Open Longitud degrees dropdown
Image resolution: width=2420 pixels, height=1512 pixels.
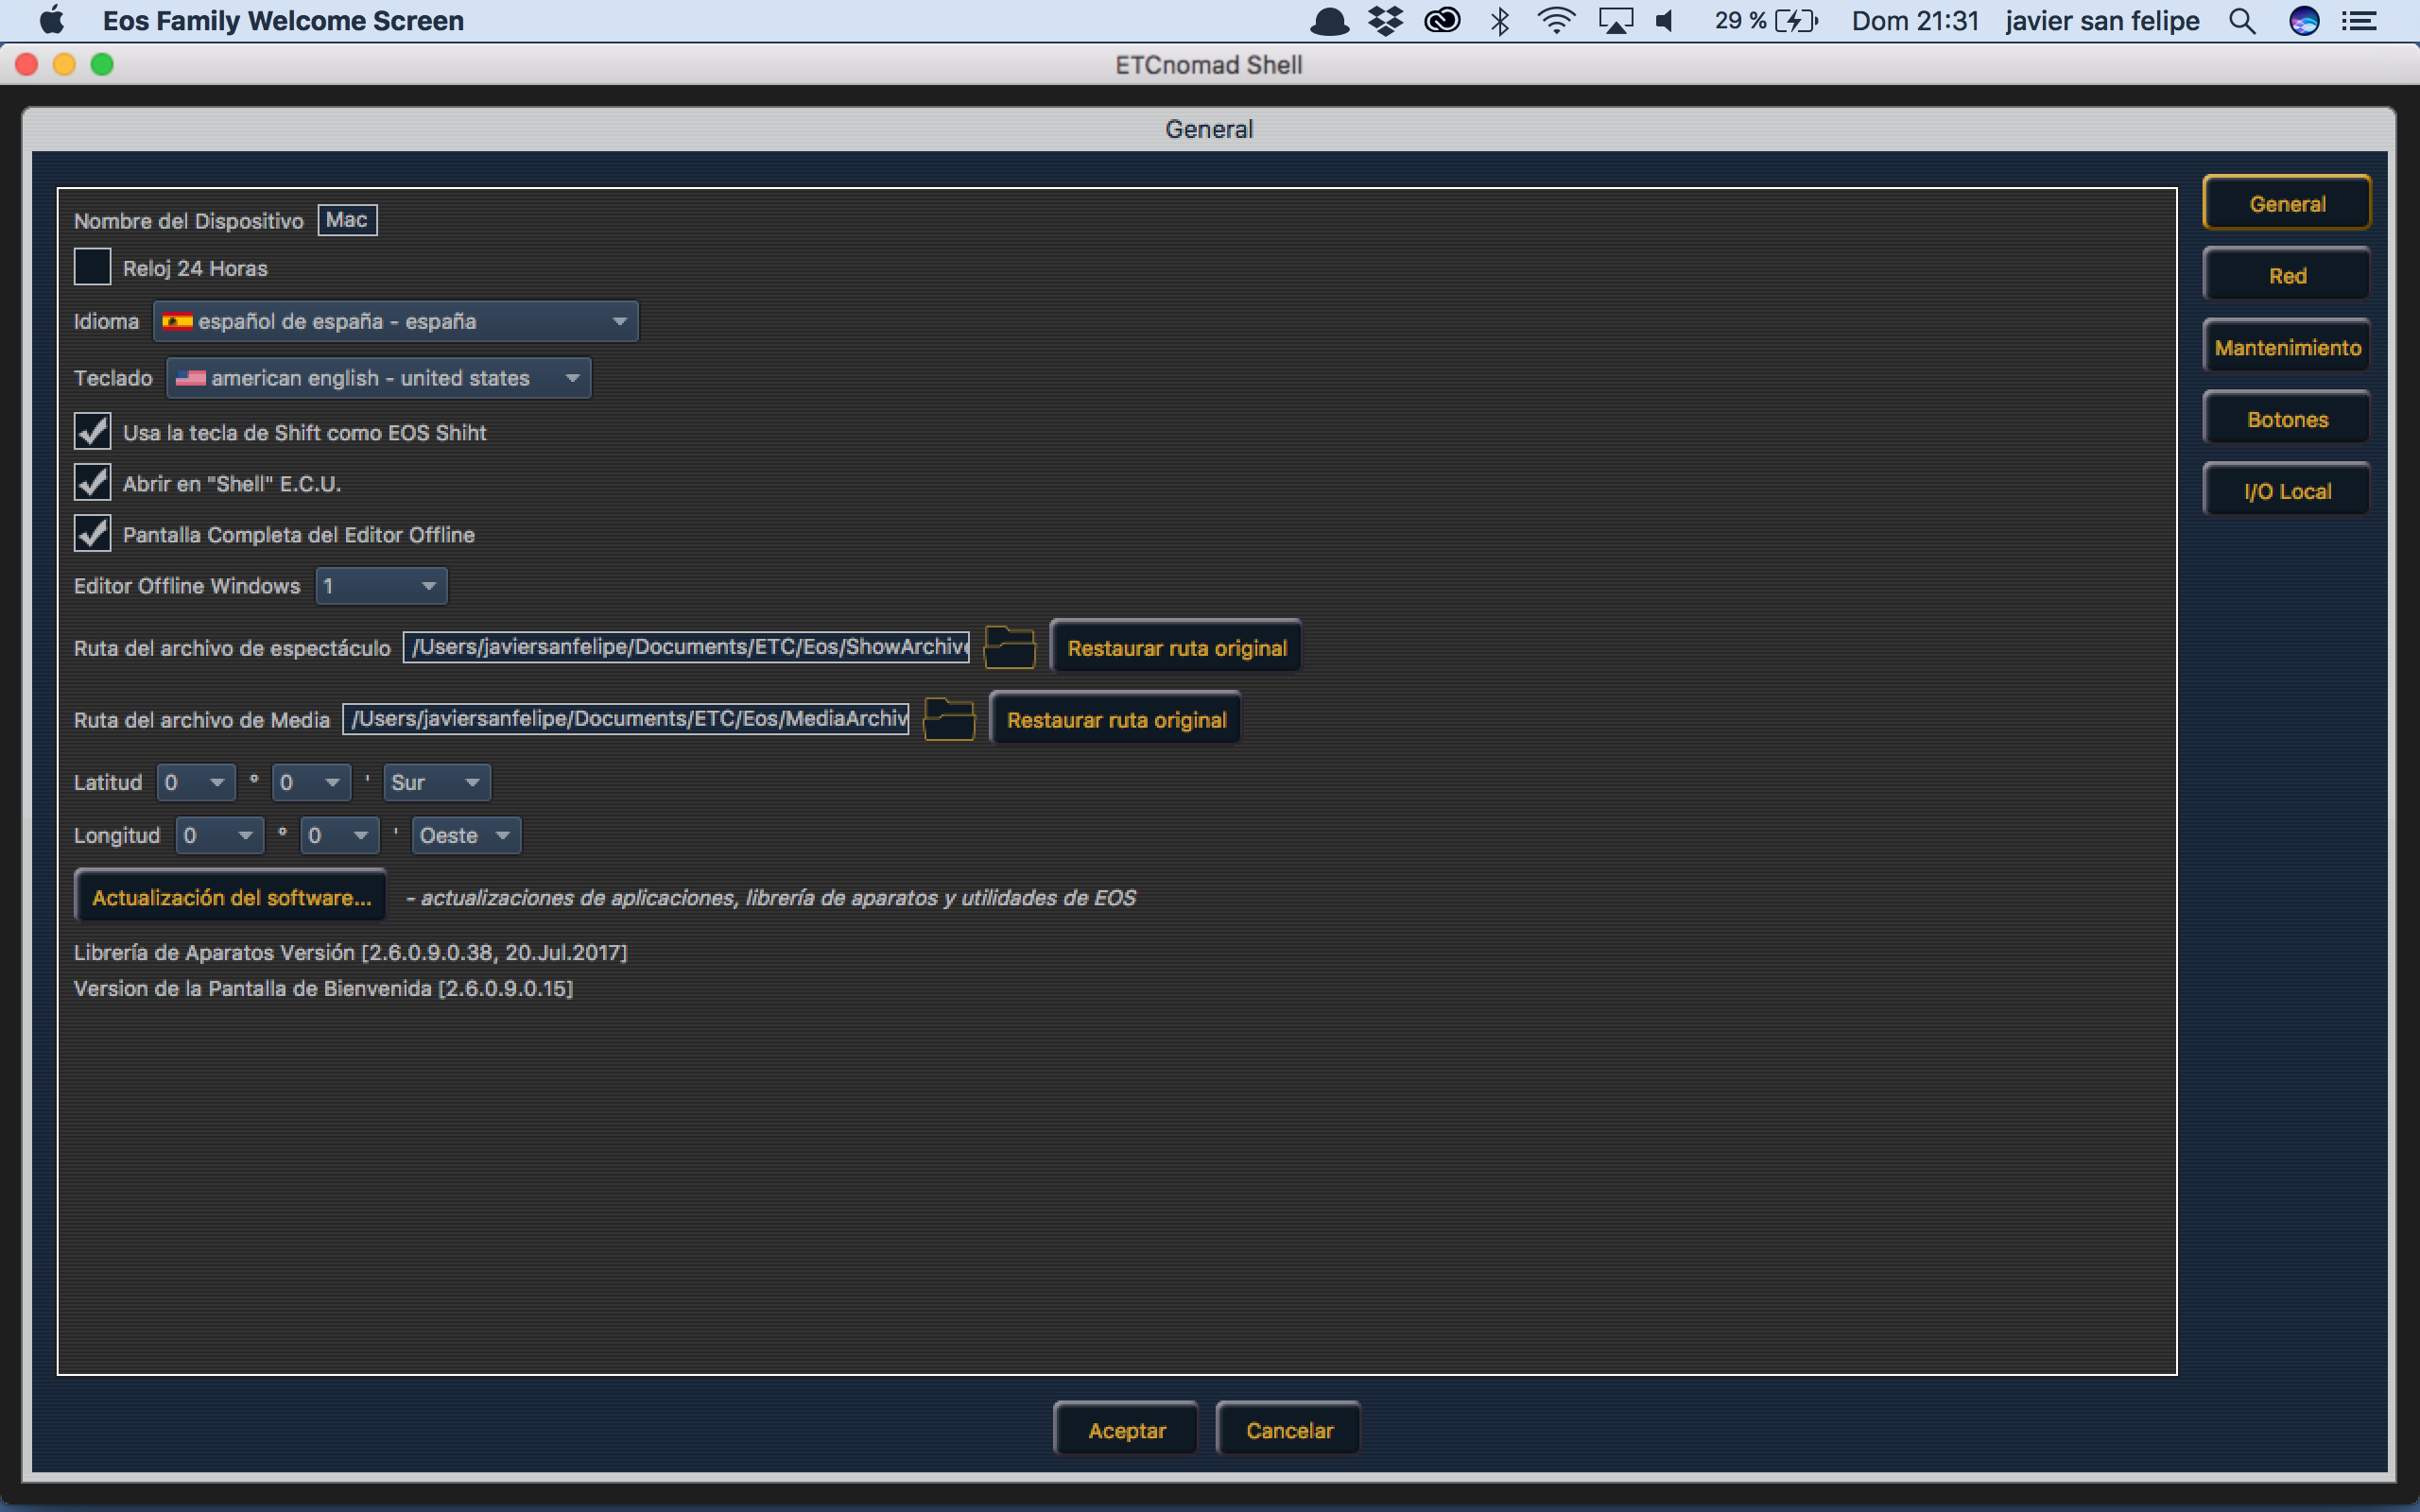tap(219, 835)
